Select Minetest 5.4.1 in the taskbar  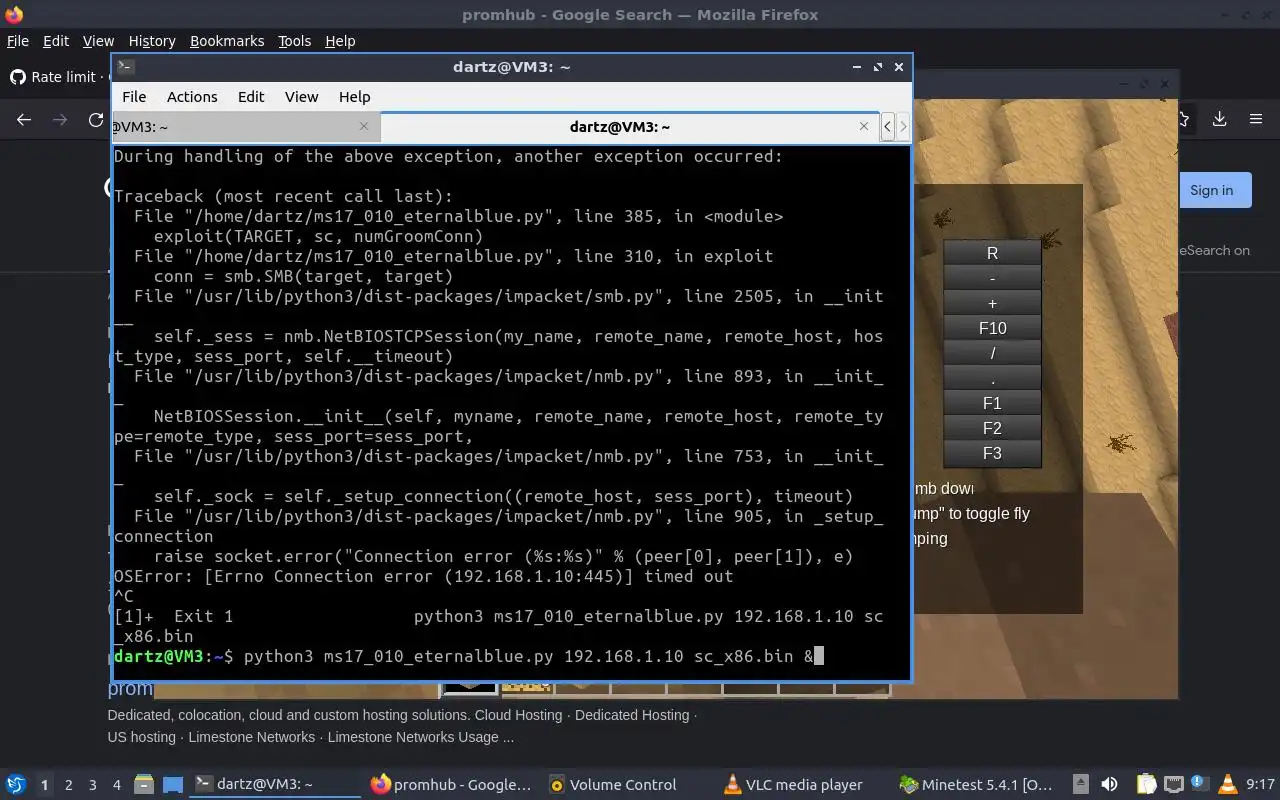click(x=977, y=785)
